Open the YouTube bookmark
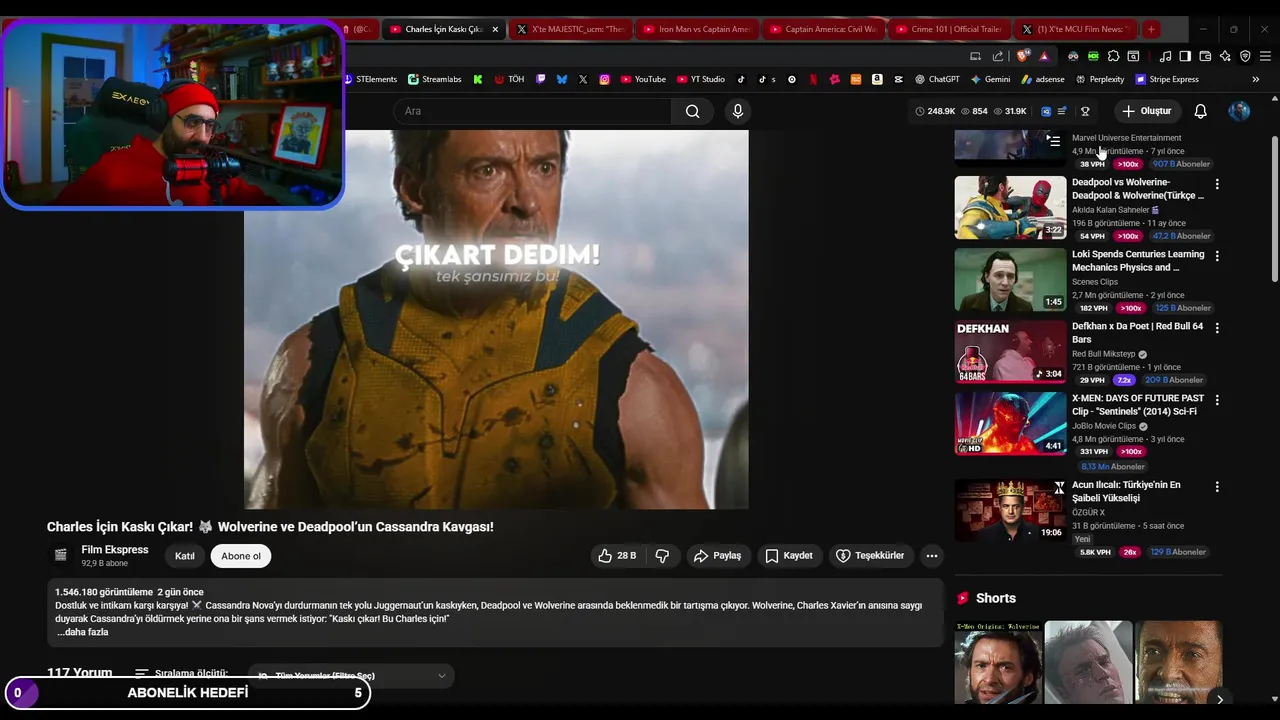 (x=643, y=79)
